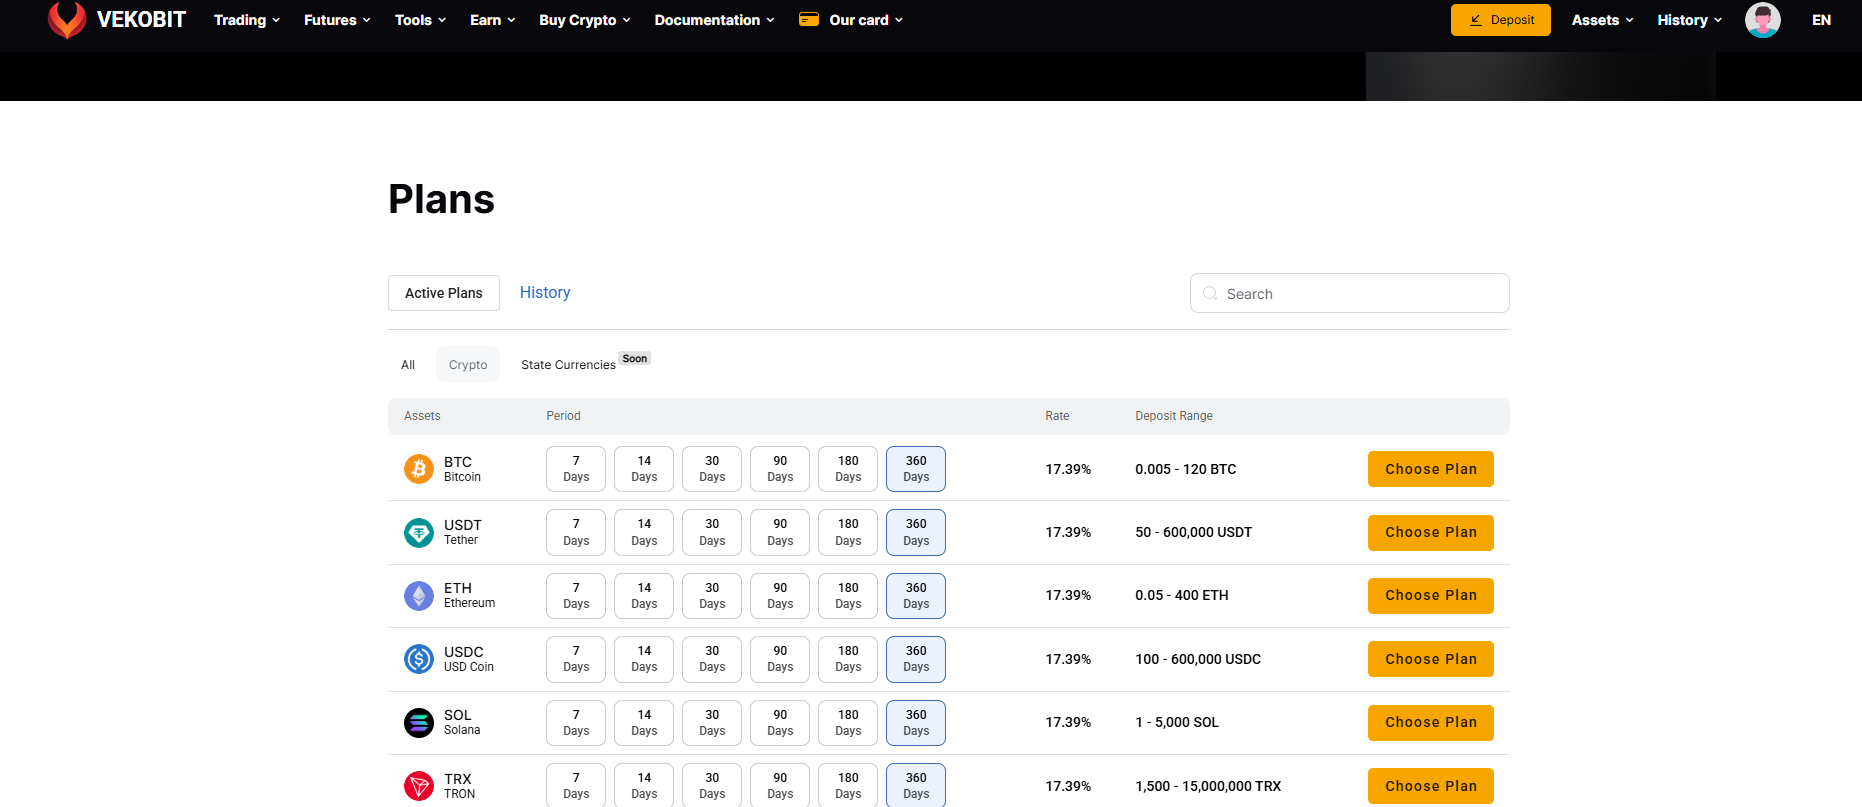Click the Assets column header

tap(422, 416)
